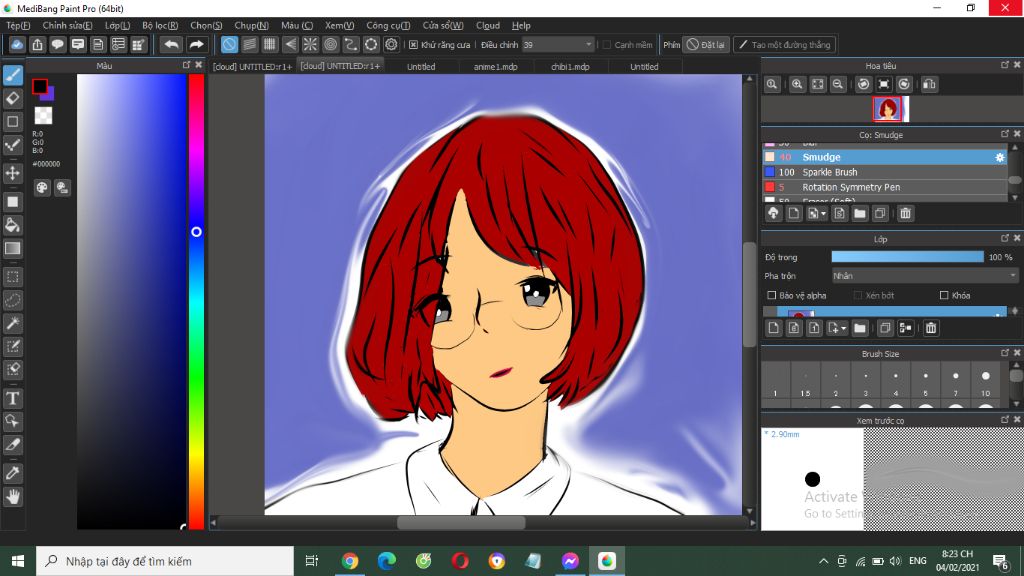Click the share/export icon in toolbar
The height and width of the screenshot is (576, 1024).
pyautogui.click(x=37, y=44)
